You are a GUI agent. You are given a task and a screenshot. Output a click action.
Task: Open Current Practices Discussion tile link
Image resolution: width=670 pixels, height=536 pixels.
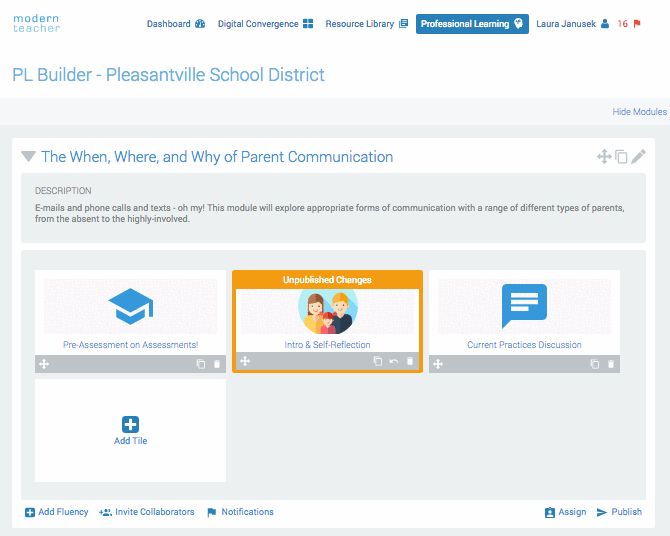point(524,345)
